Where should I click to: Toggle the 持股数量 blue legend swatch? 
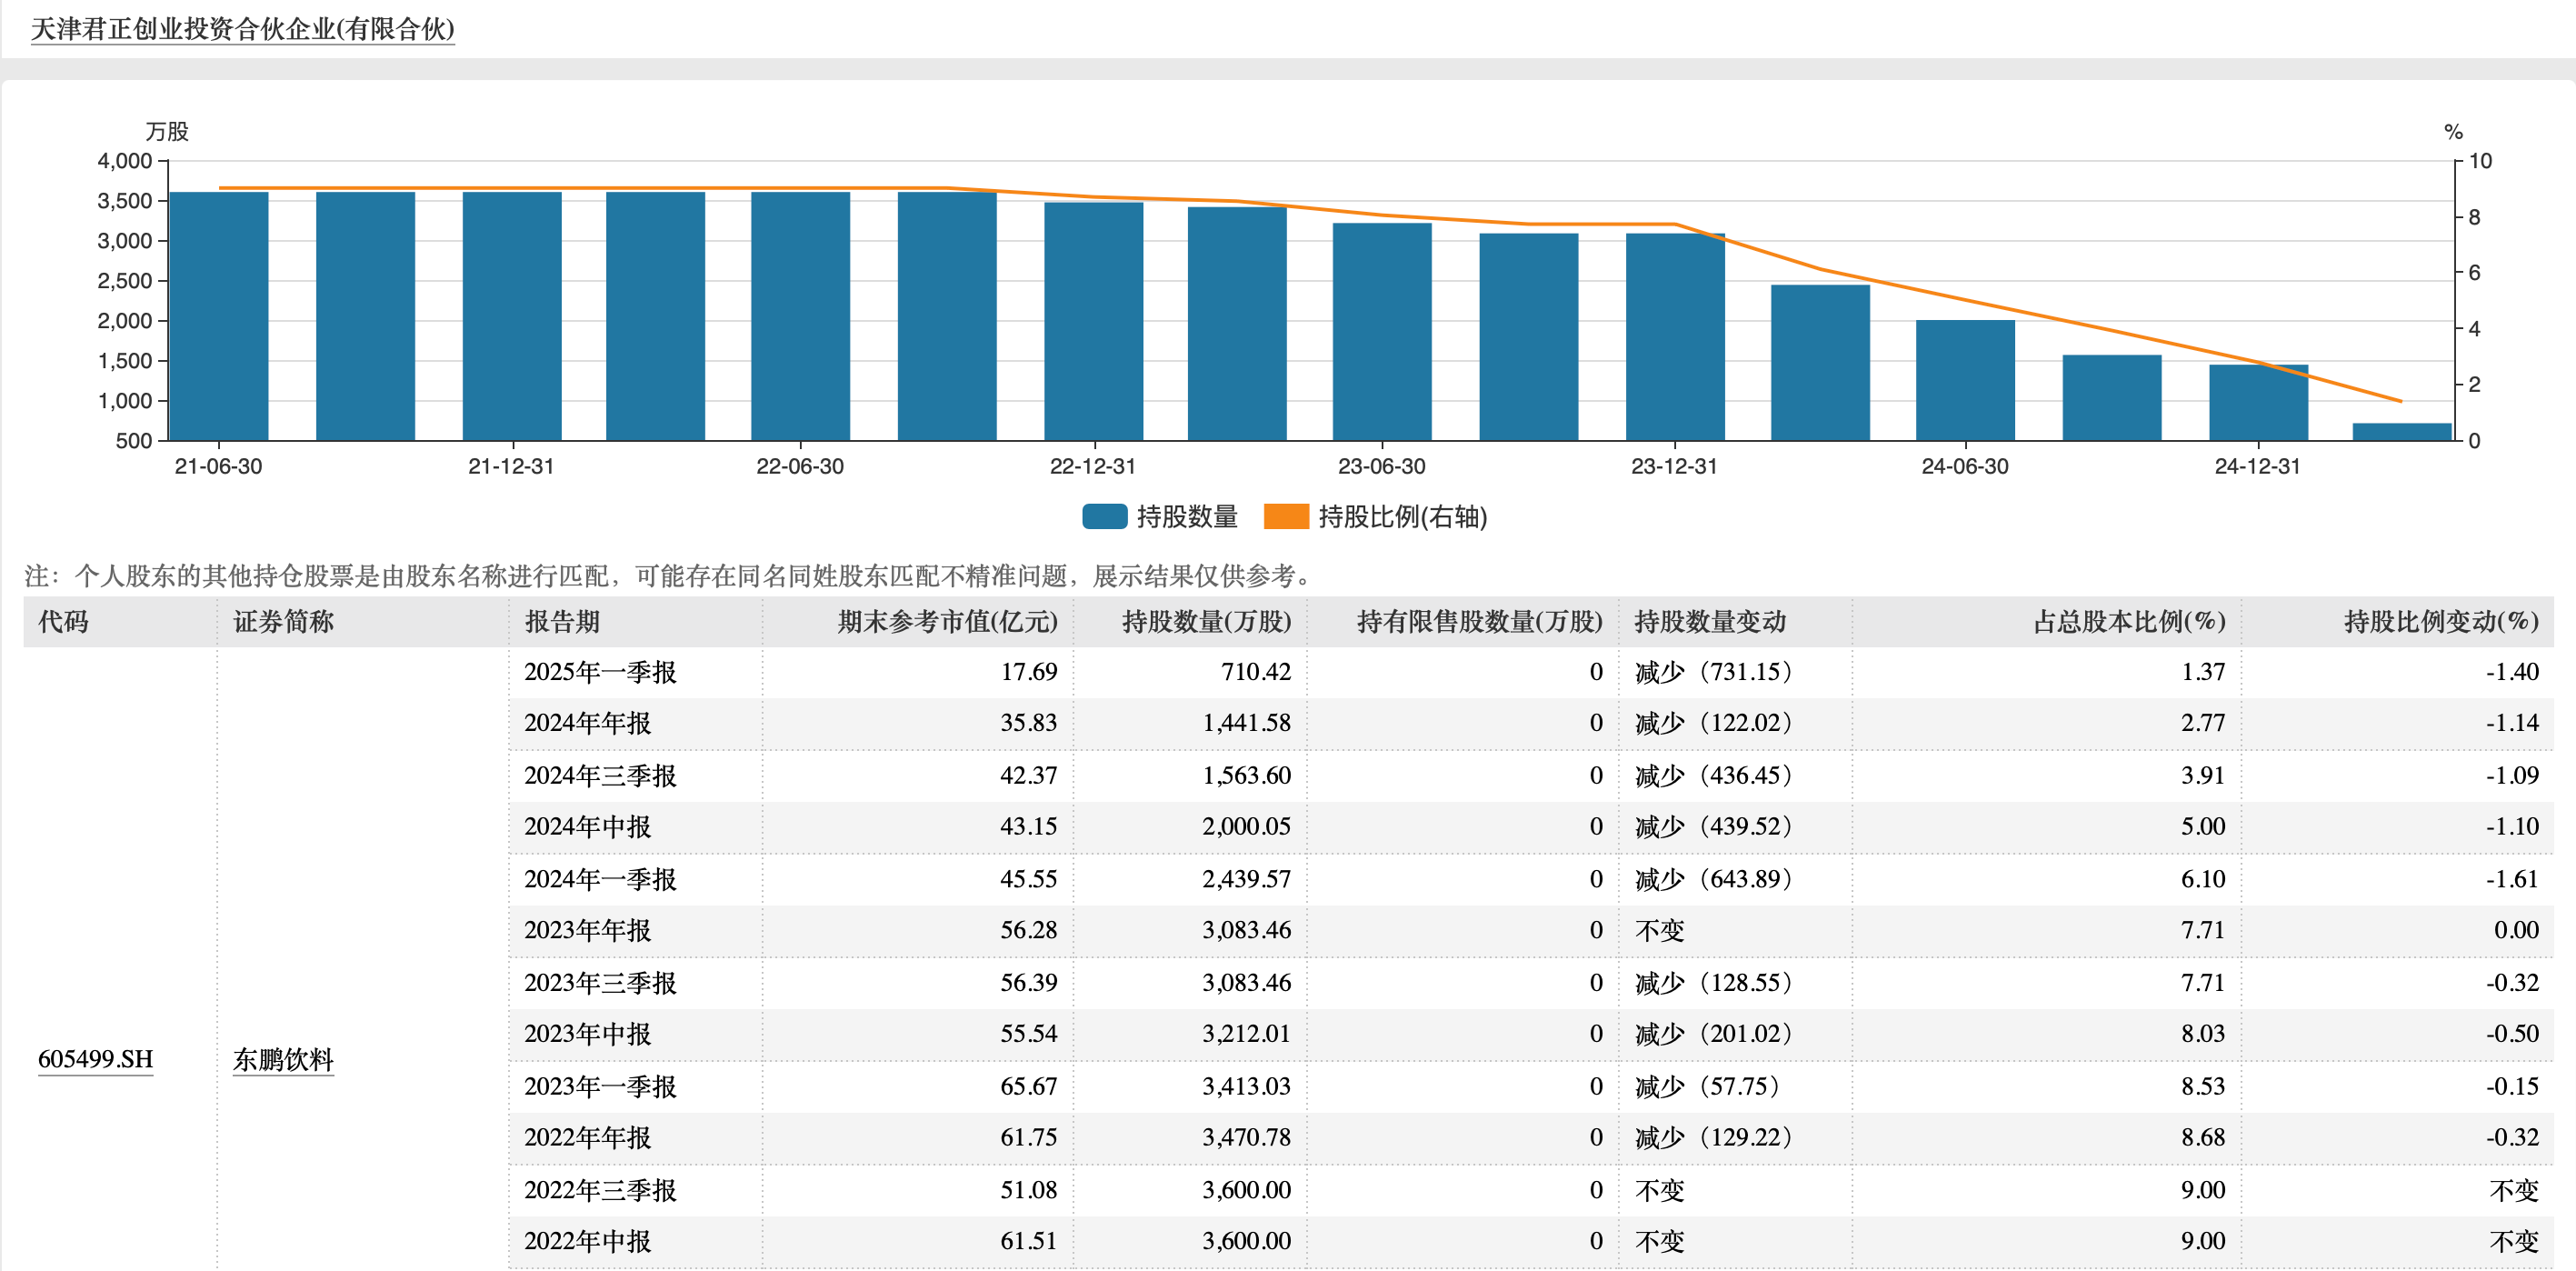tap(1104, 517)
